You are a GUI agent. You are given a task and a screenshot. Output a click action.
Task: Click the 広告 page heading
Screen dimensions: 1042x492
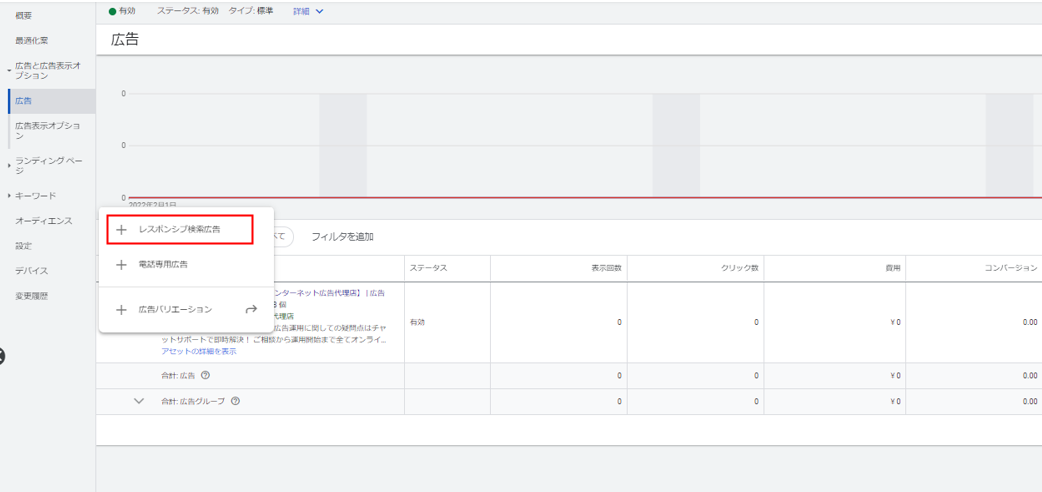click(x=124, y=39)
